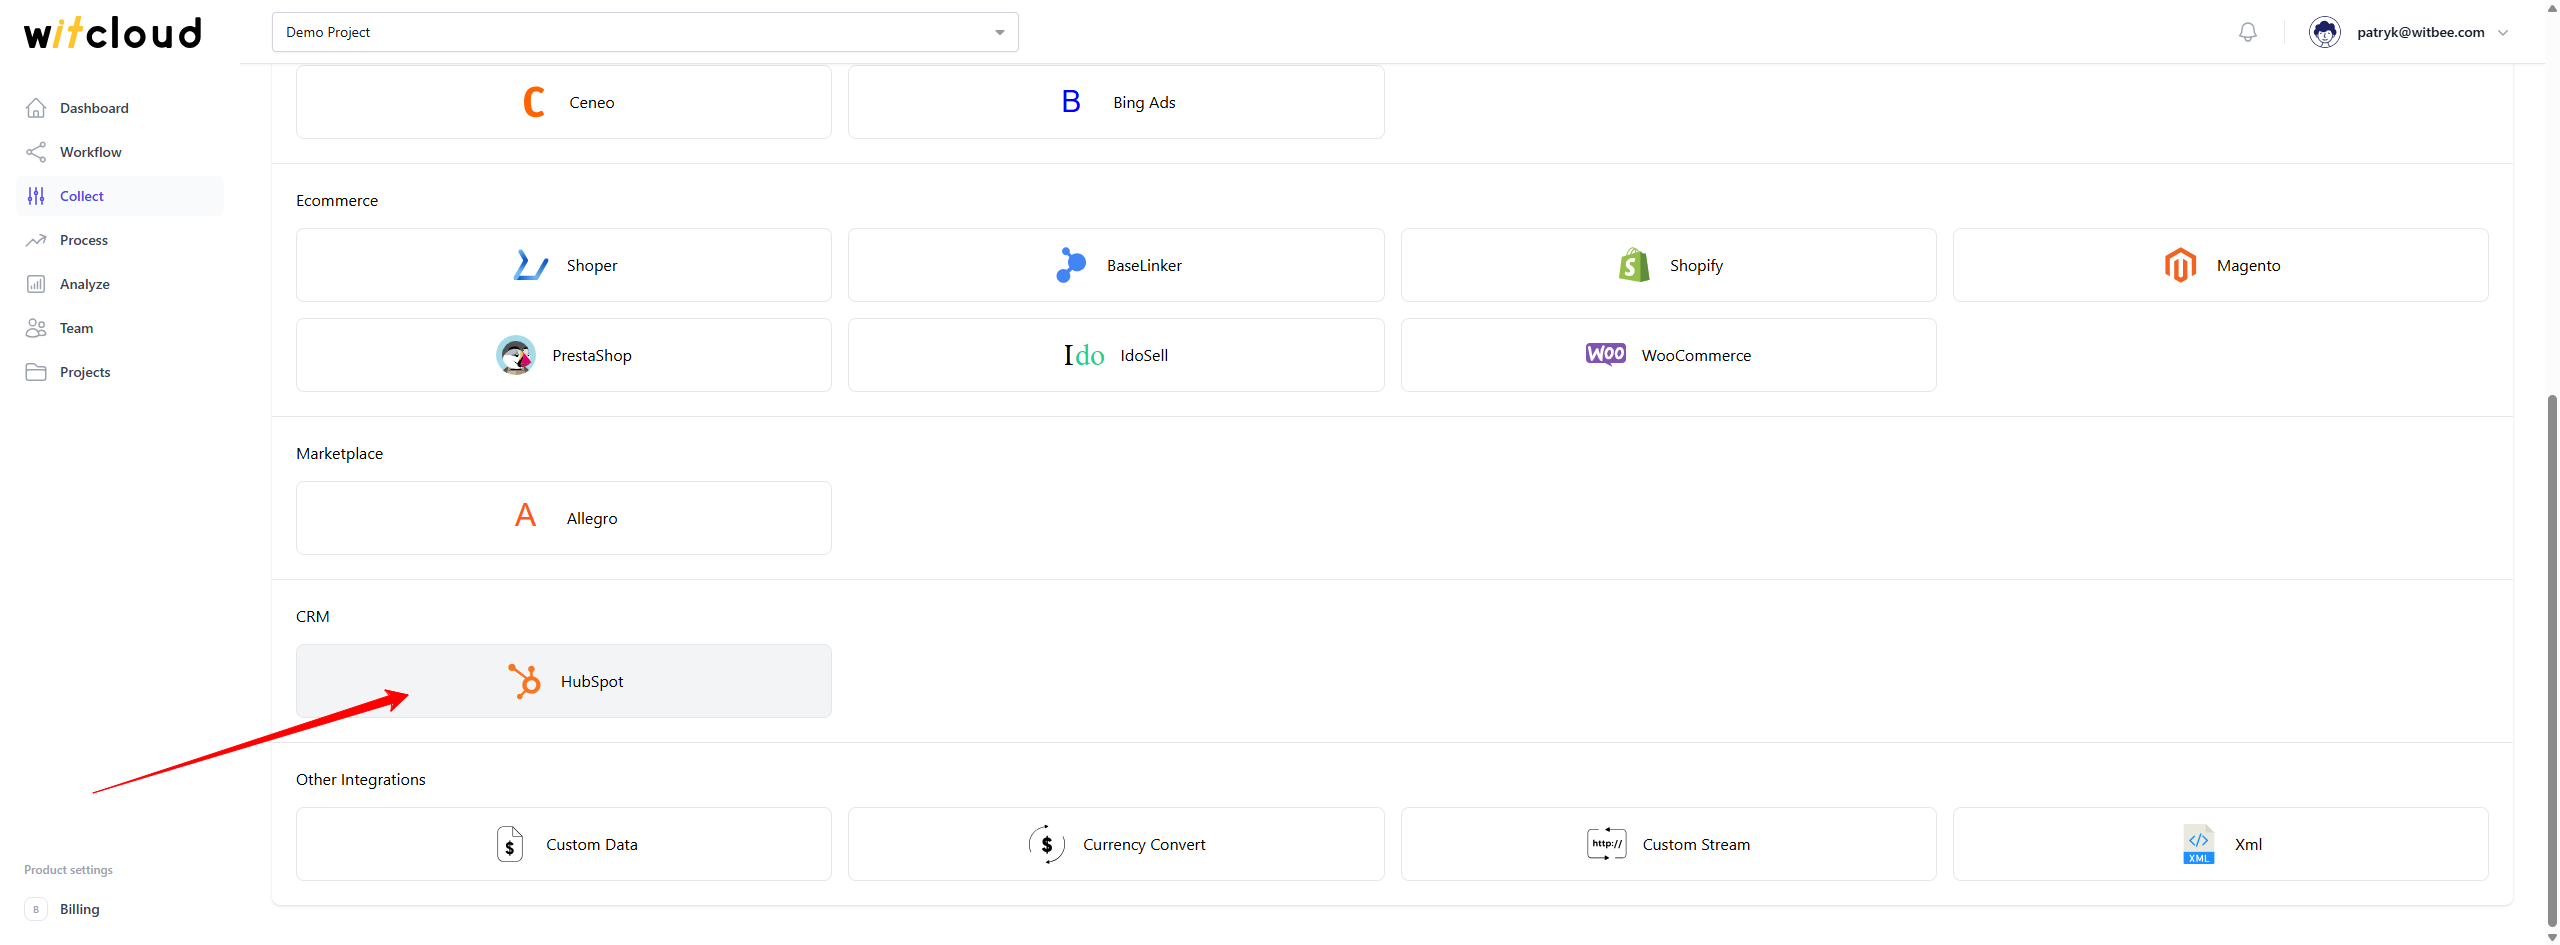
Task: Select the Custom Stream card
Action: point(1669,844)
